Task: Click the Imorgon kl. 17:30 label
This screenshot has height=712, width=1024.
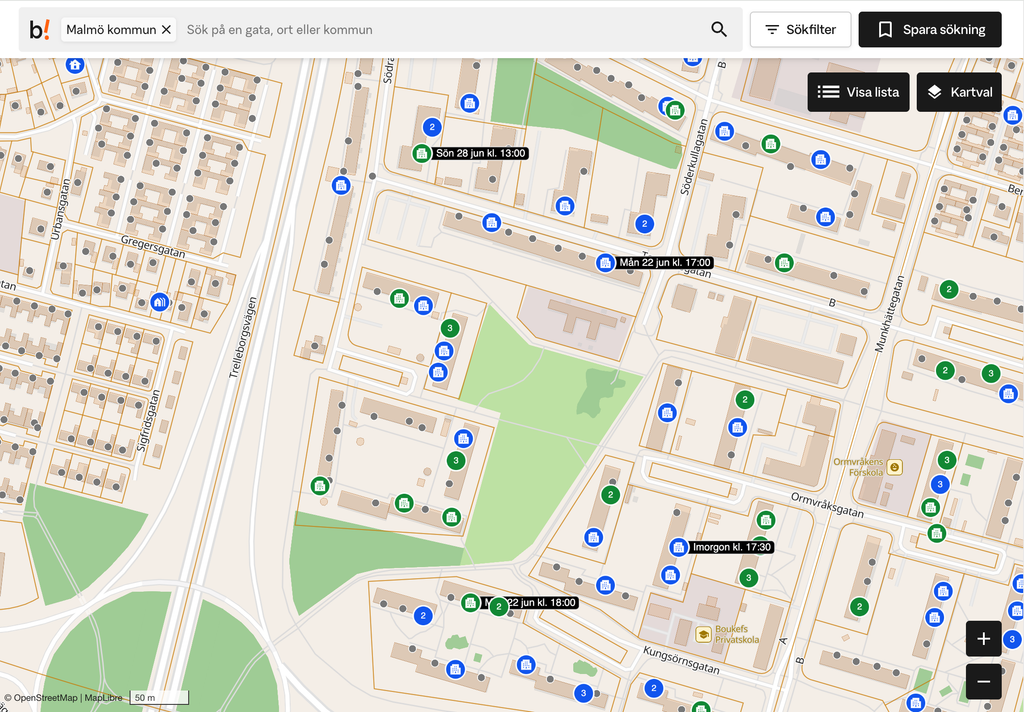Action: click(731, 547)
